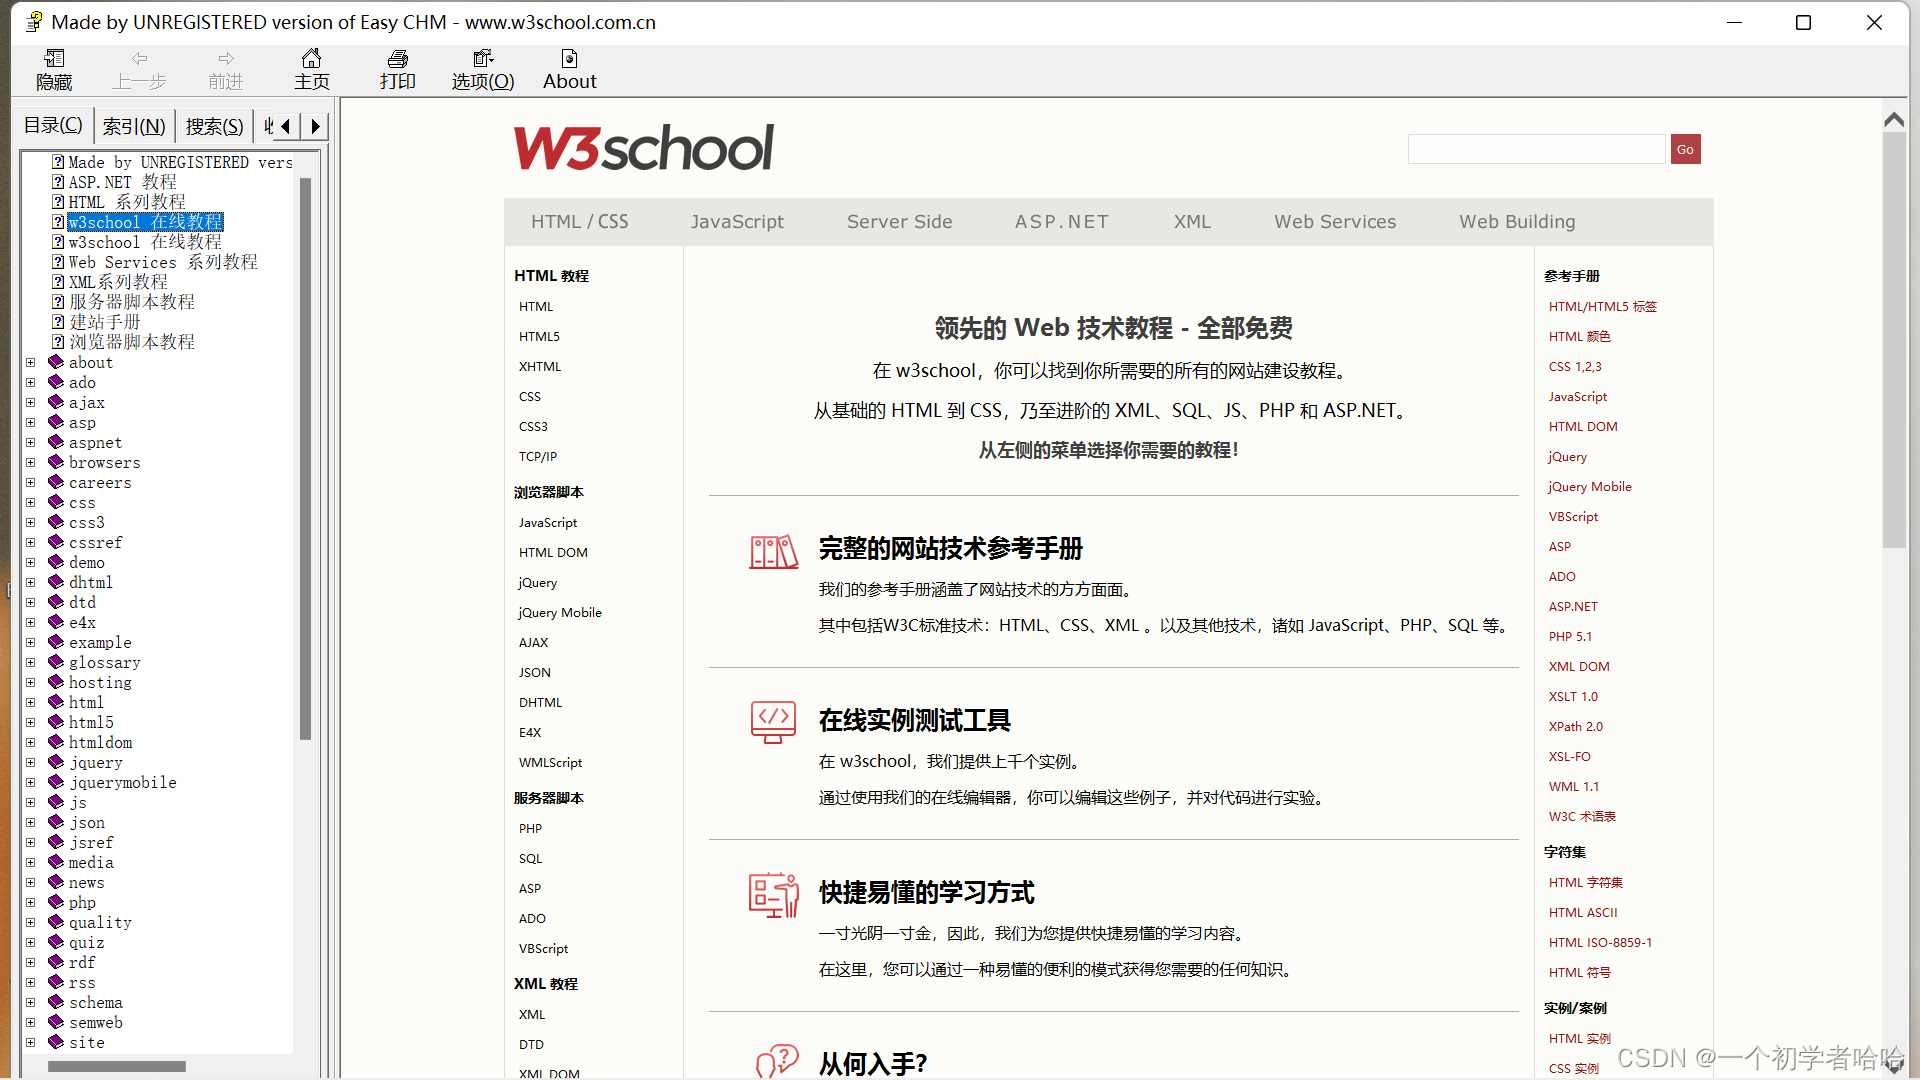Screen dimensions: 1920x1080
Task: Open the 选项(O) options toolbar icon
Action: [482, 70]
